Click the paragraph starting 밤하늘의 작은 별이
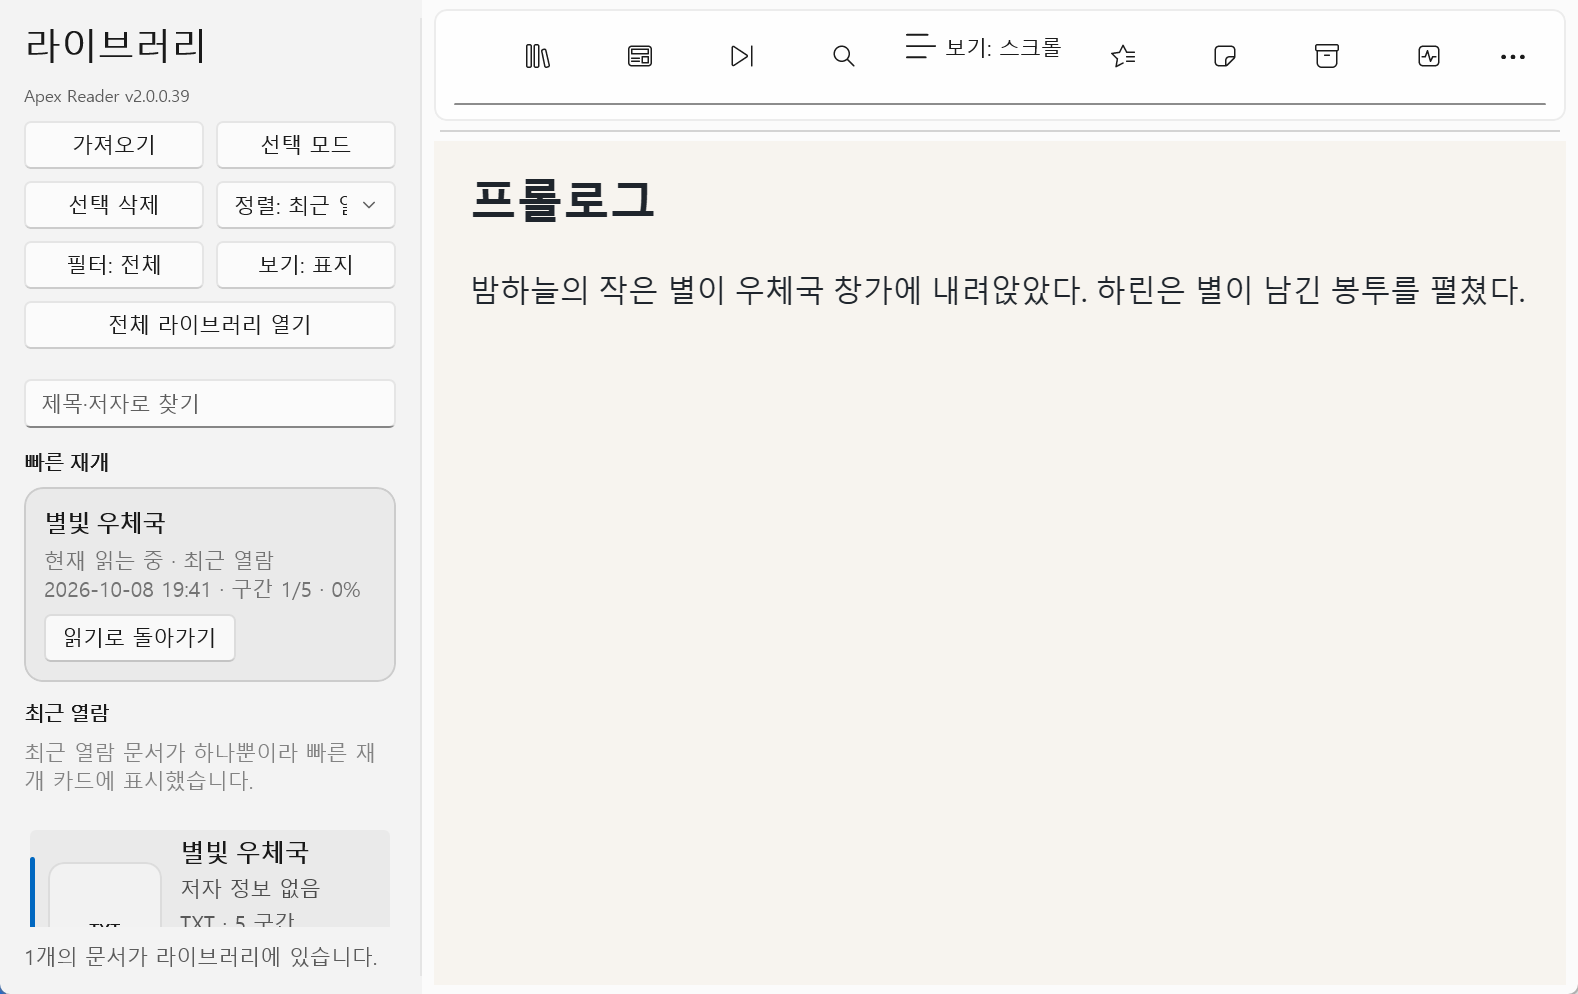The height and width of the screenshot is (994, 1578). coord(998,291)
